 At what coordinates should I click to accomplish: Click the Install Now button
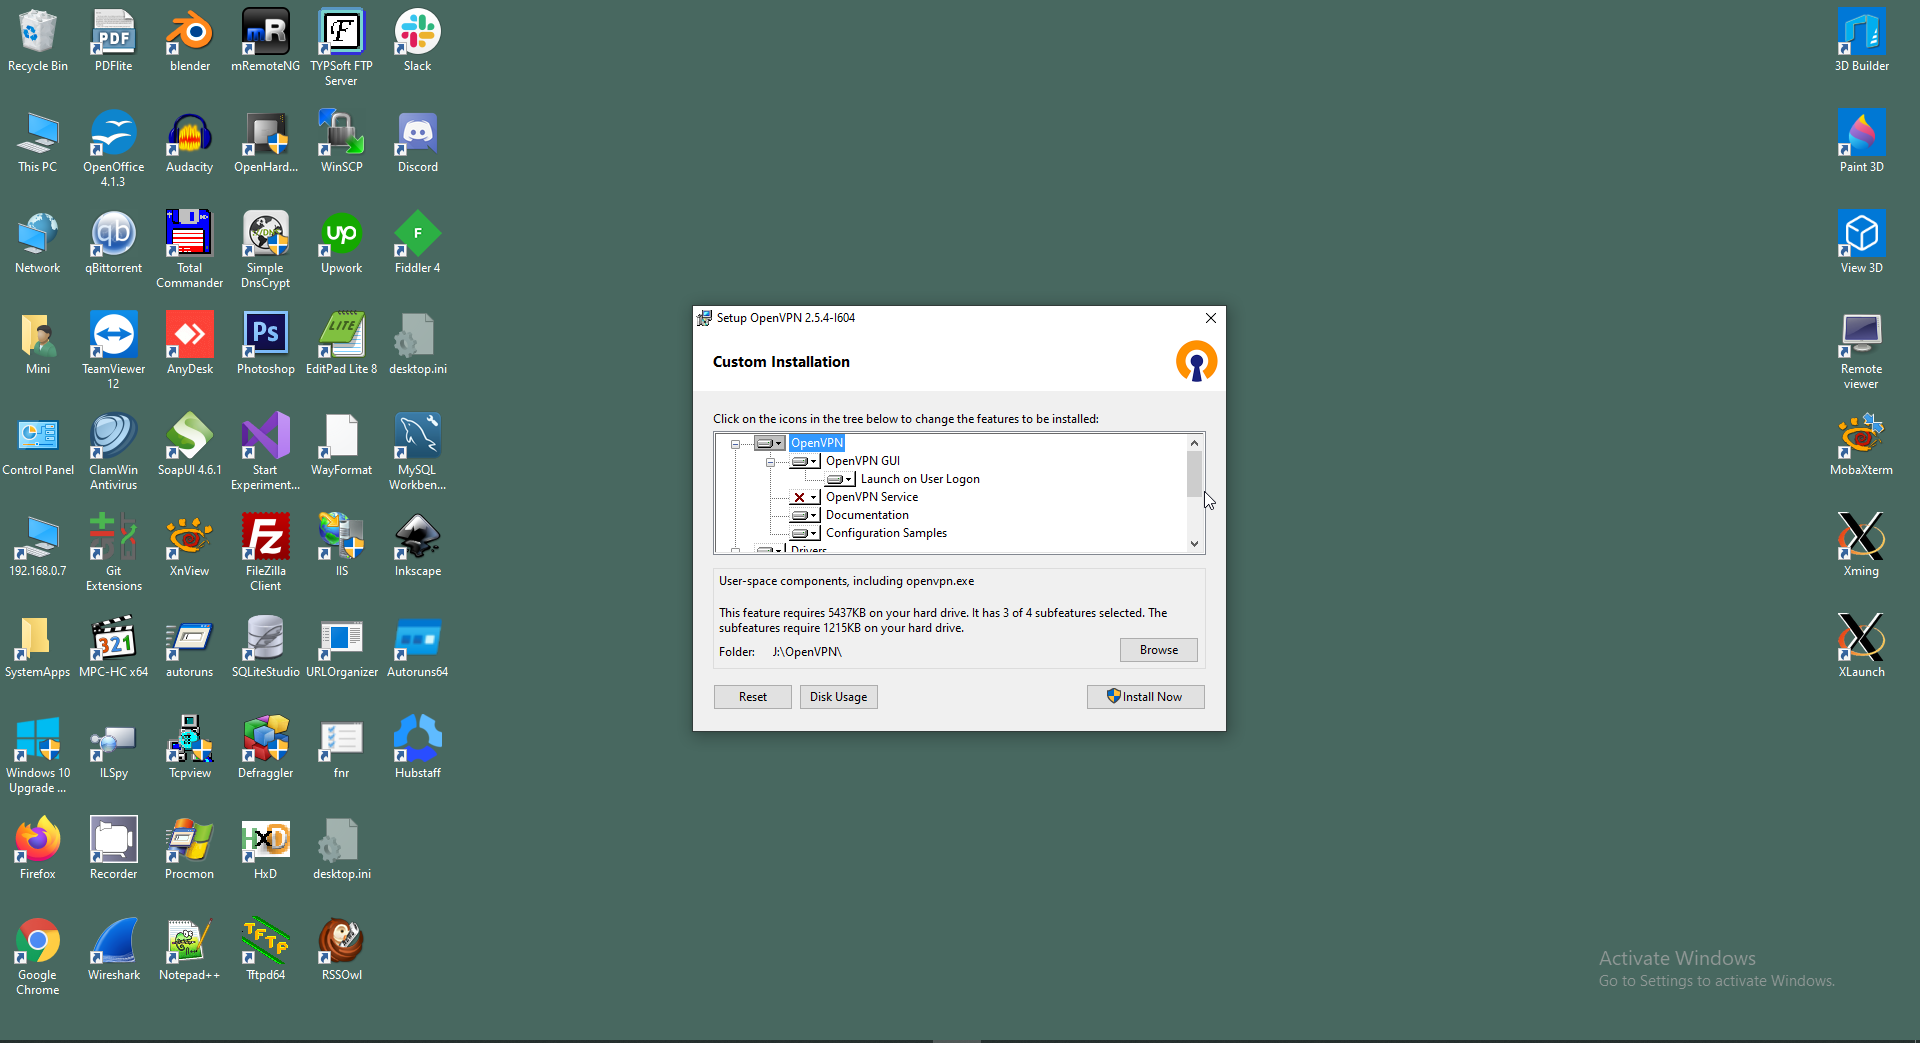tap(1145, 697)
